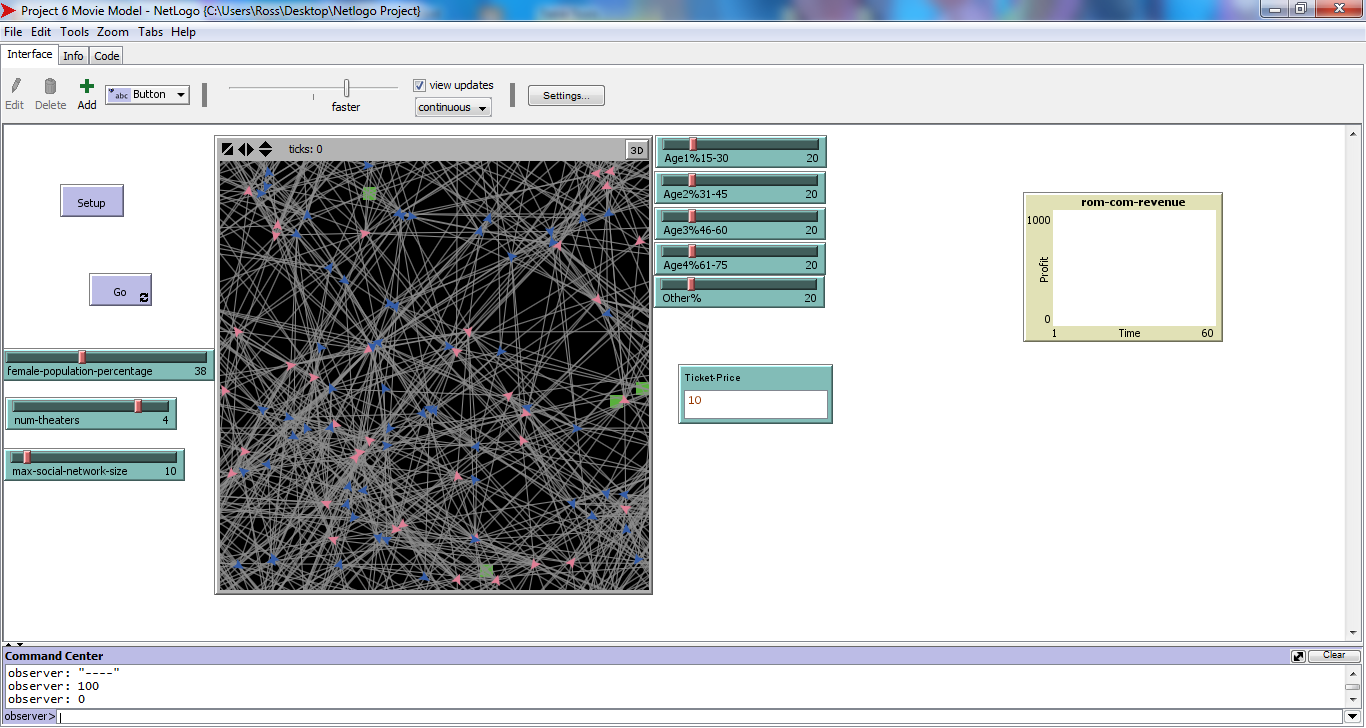Click the left-right arrows icon on view

(246, 149)
